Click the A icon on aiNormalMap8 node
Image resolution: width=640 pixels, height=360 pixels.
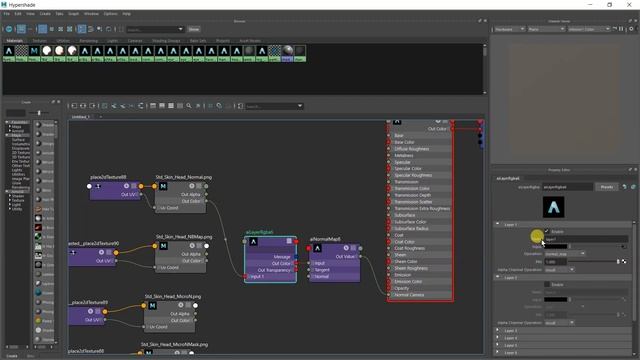click(318, 248)
